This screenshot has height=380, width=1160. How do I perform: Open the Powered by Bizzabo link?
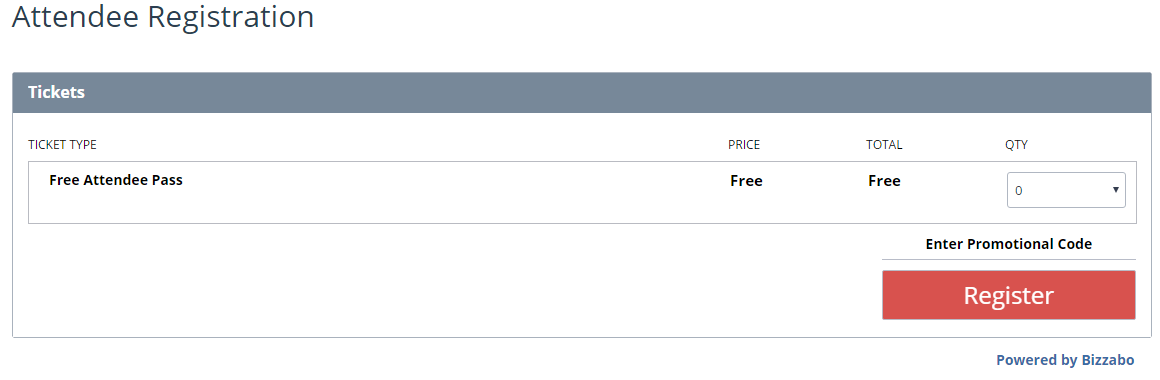(x=1065, y=360)
